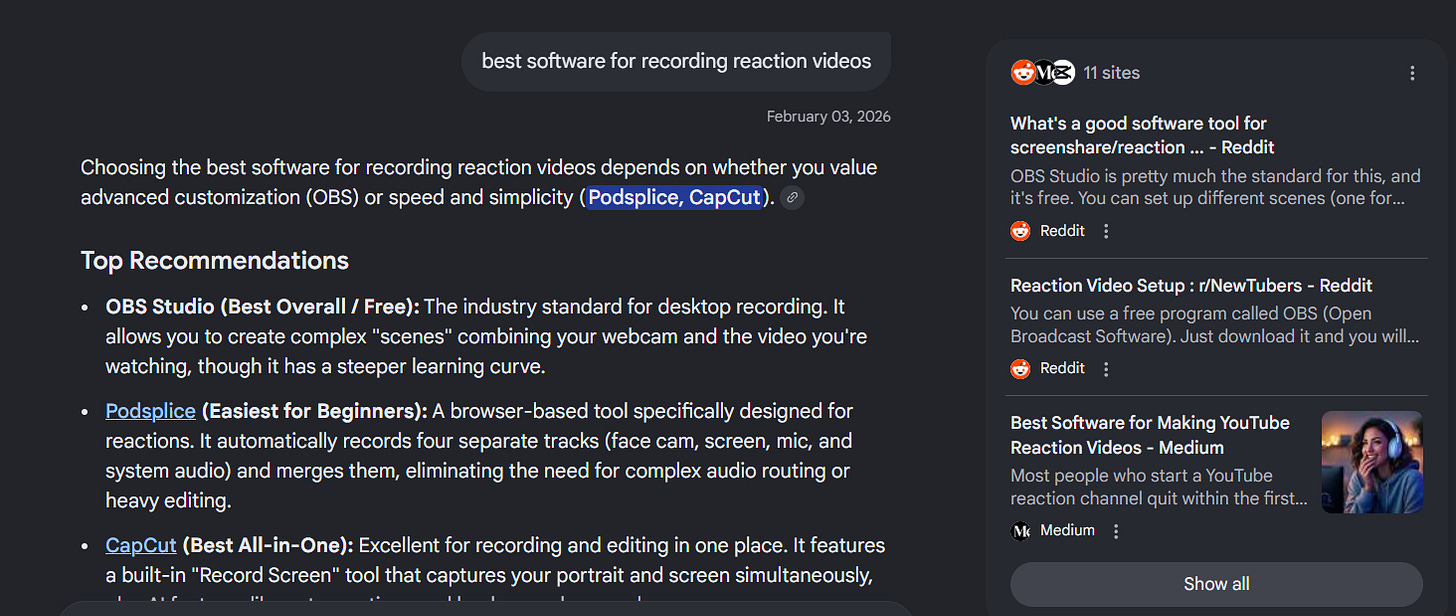Click the Show all button
Image resolution: width=1456 pixels, height=616 pixels.
click(x=1216, y=584)
